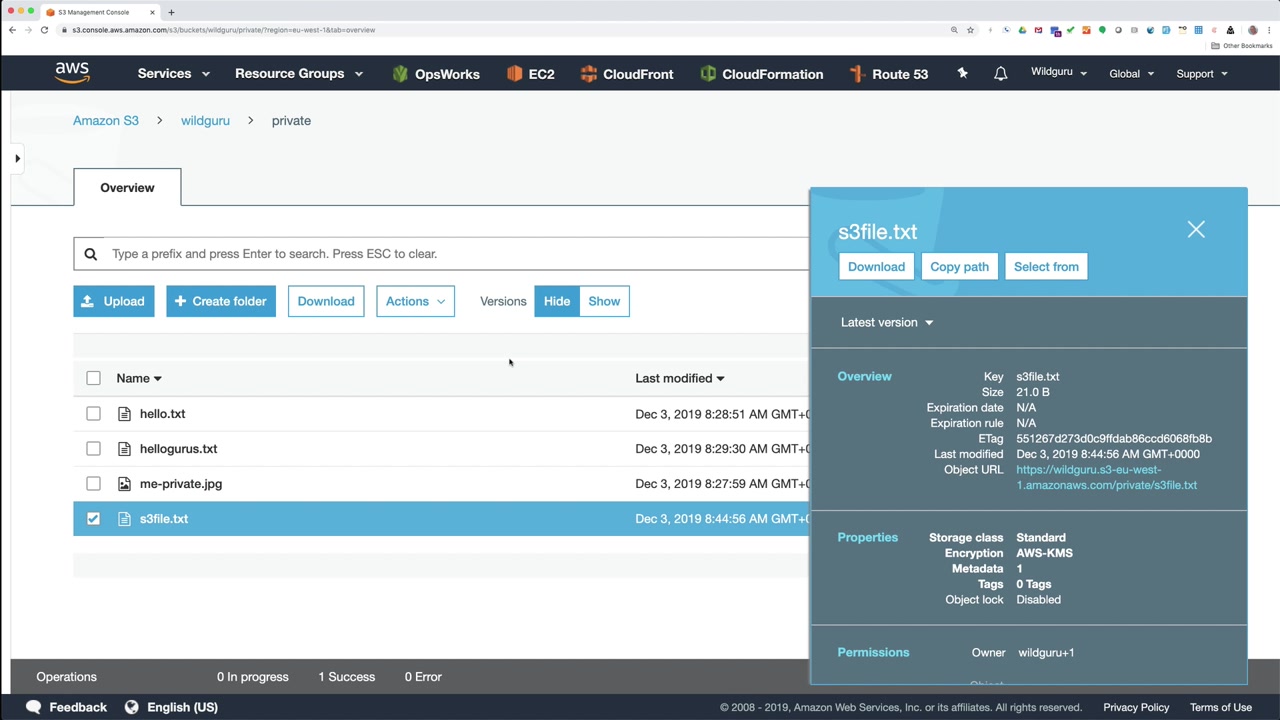Go to the CloudFront shortcut

tap(626, 74)
